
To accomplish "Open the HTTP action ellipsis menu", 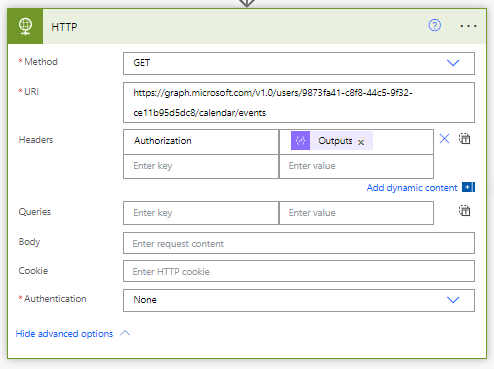I will 468,26.
